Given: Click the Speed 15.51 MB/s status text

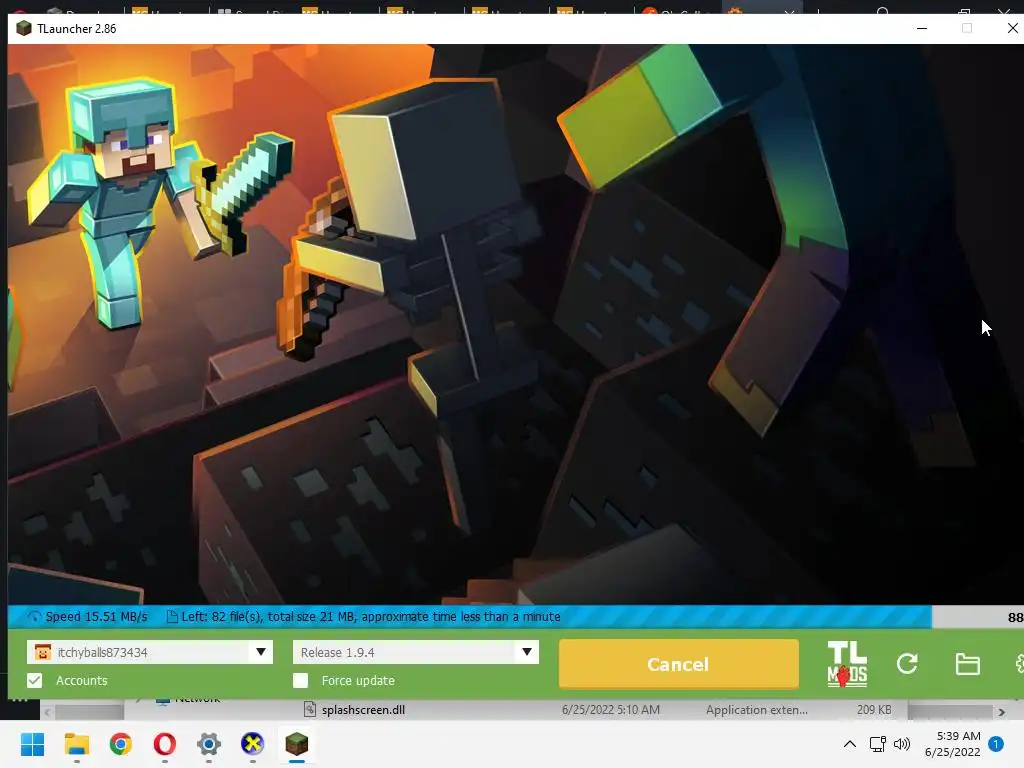Looking at the screenshot, I should pyautogui.click(x=96, y=616).
